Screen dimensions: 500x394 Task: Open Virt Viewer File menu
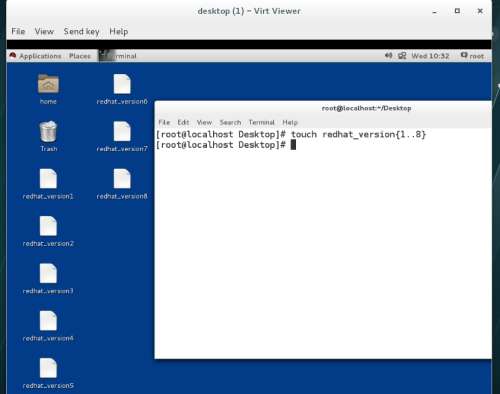tap(18, 31)
